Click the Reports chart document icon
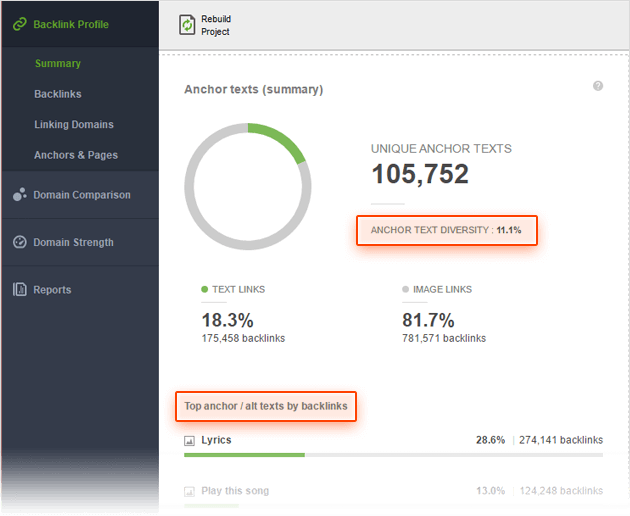630x516 pixels. click(x=19, y=290)
